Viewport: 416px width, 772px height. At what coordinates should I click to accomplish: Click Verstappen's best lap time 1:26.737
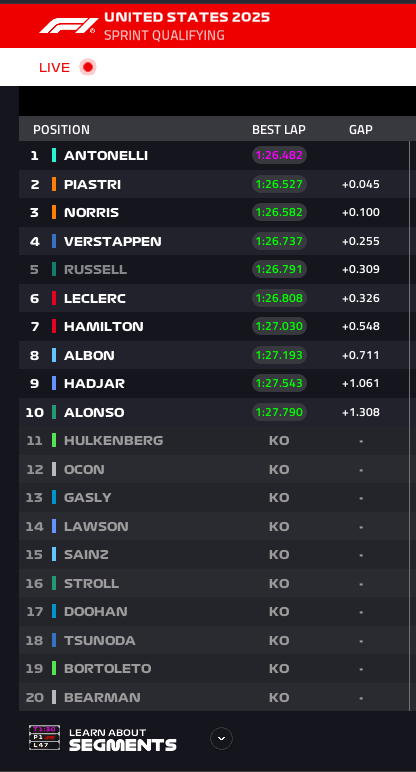pyautogui.click(x=279, y=241)
